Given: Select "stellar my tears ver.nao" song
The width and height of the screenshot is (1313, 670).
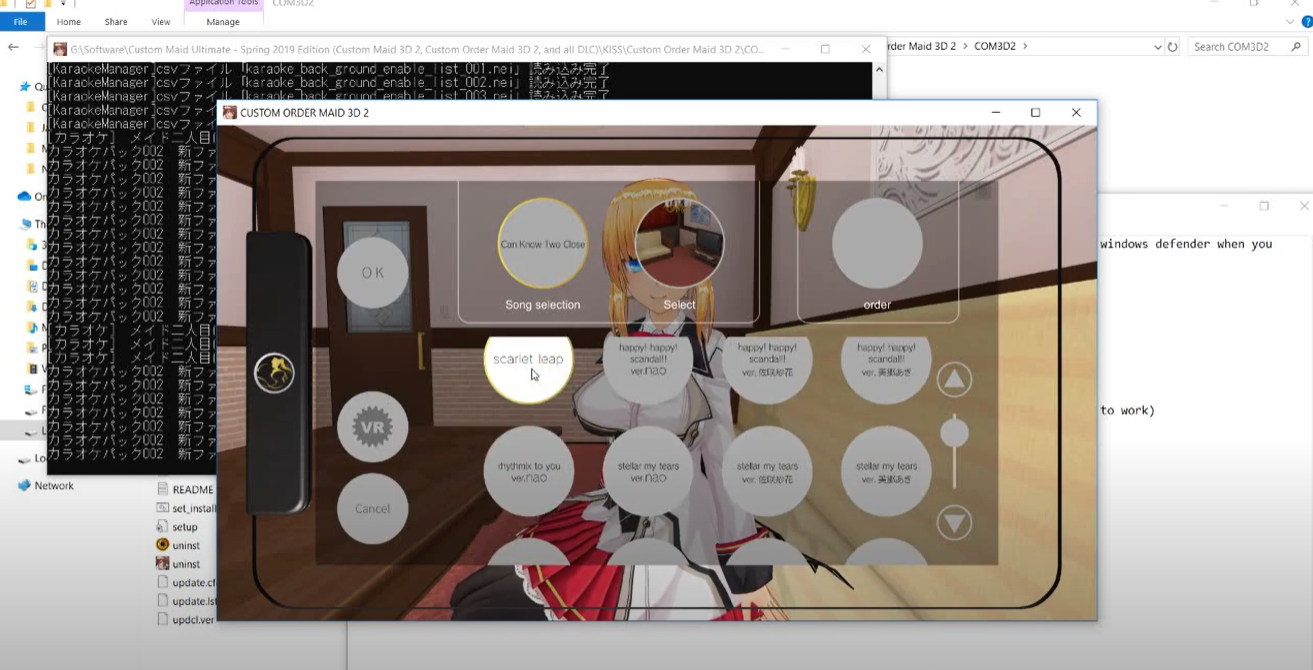Looking at the screenshot, I should tap(648, 471).
